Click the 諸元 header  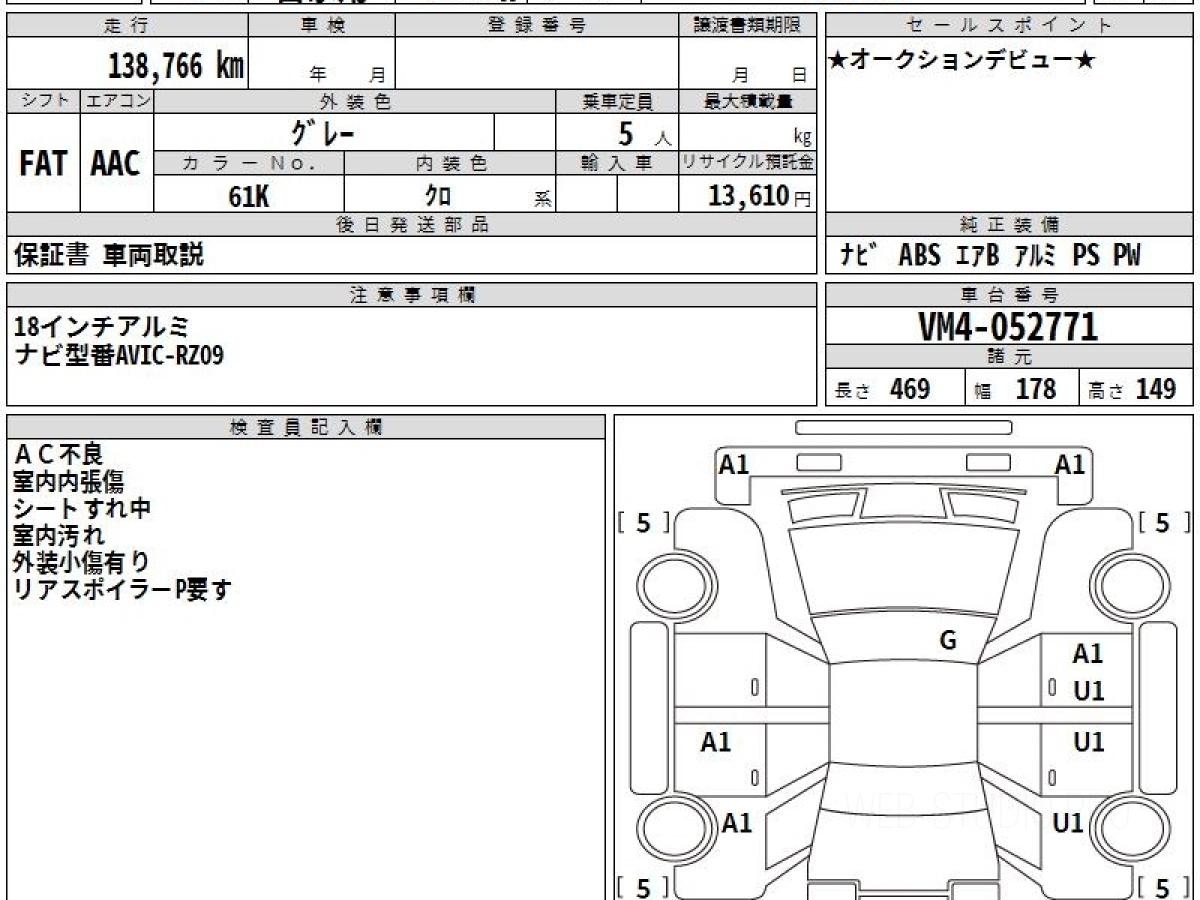tap(1010, 357)
